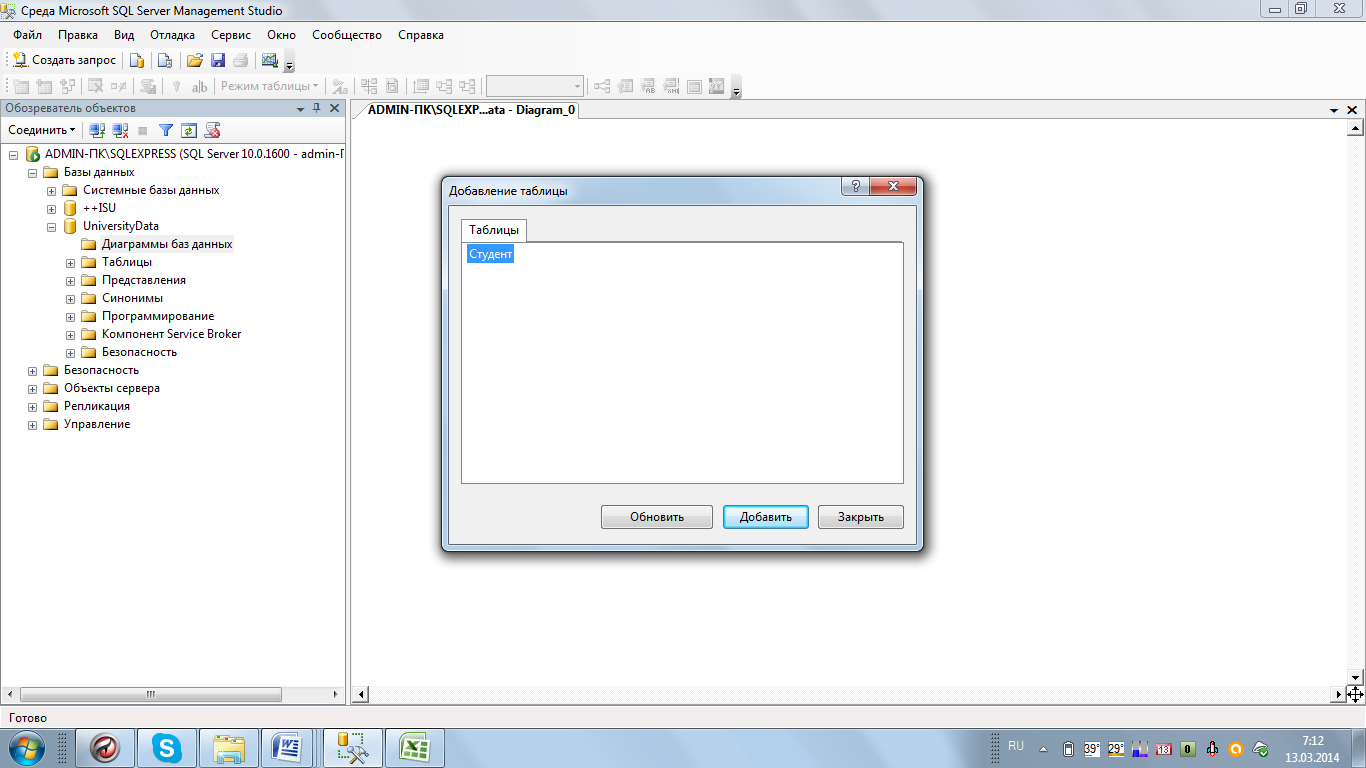
Task: Click the filter funnel icon
Action: [166, 130]
